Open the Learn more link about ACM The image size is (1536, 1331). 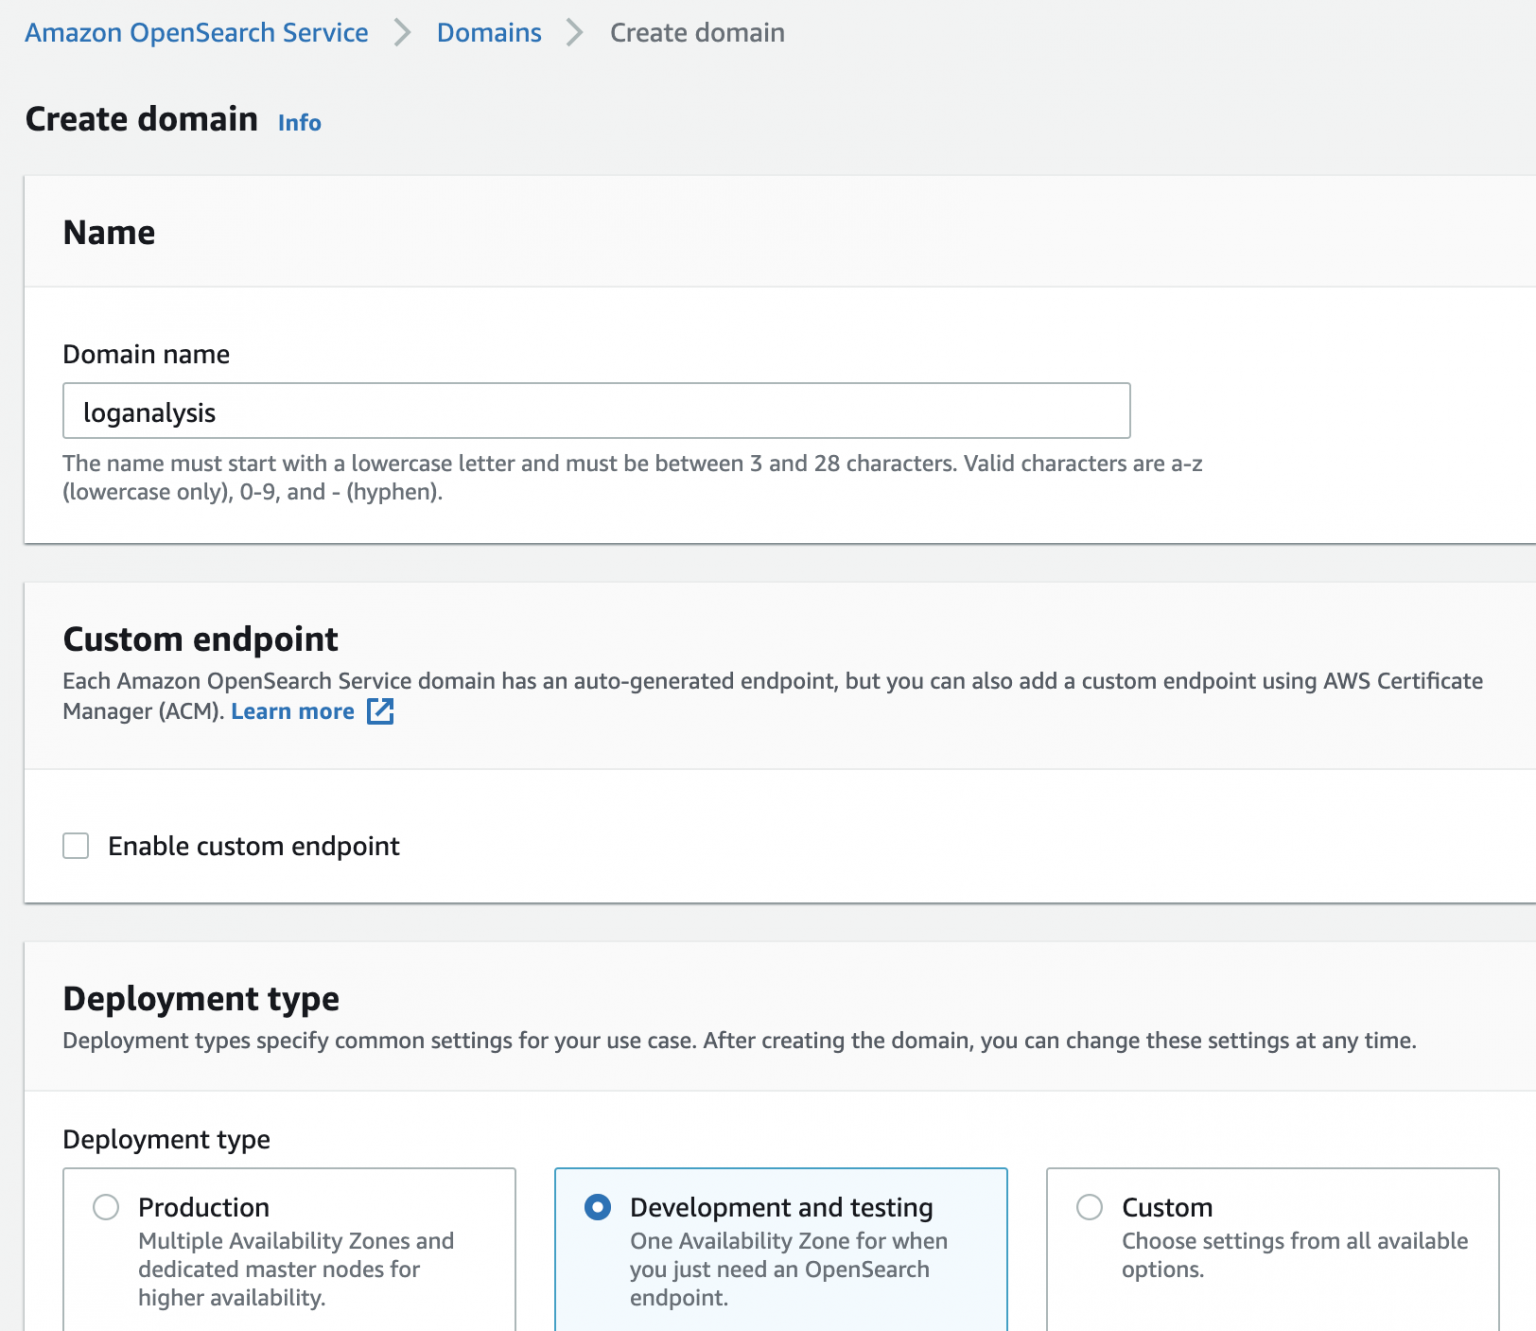pyautogui.click(x=292, y=711)
